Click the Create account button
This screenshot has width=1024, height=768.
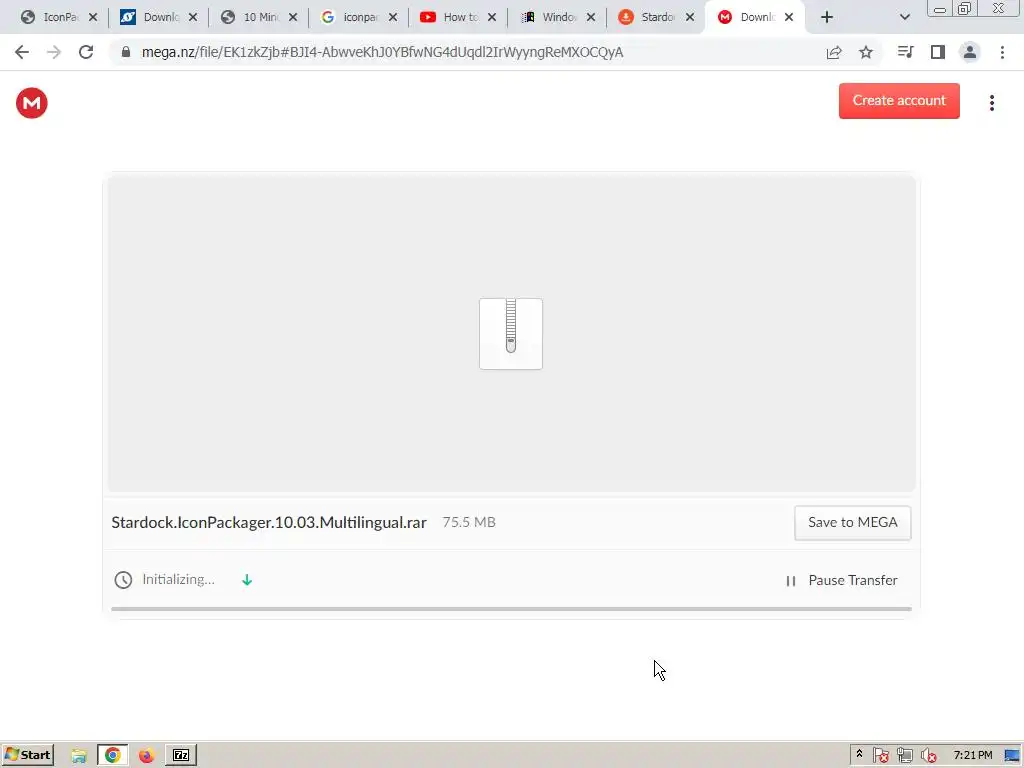coord(899,101)
